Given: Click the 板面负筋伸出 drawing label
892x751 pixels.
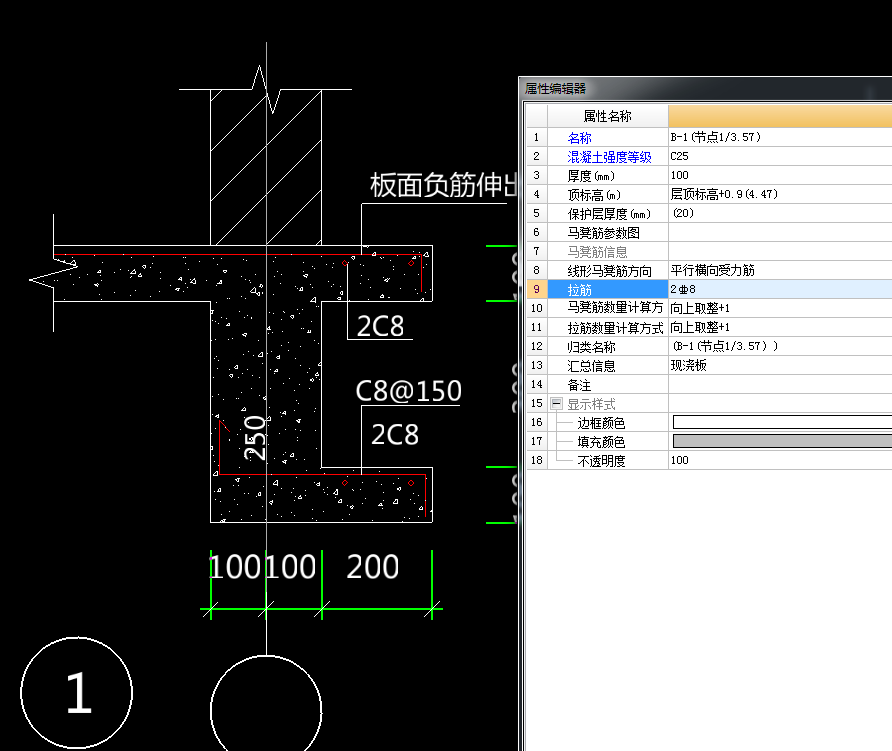Looking at the screenshot, I should point(443,185).
